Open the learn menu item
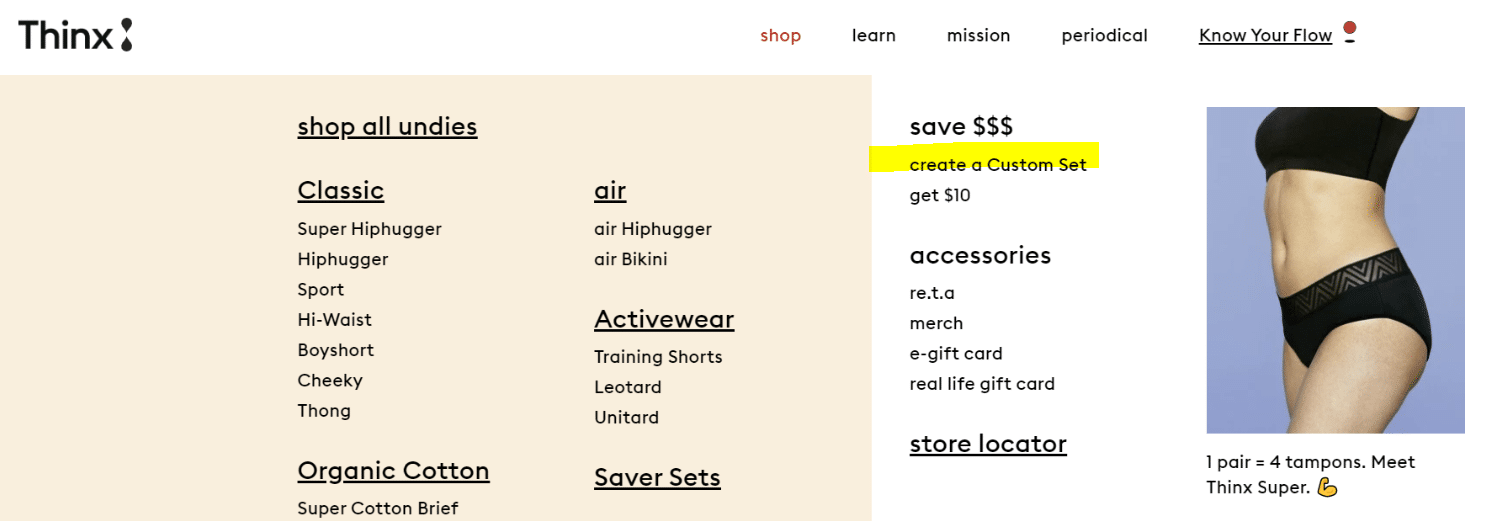Screen dimensions: 1500x521 [873, 36]
